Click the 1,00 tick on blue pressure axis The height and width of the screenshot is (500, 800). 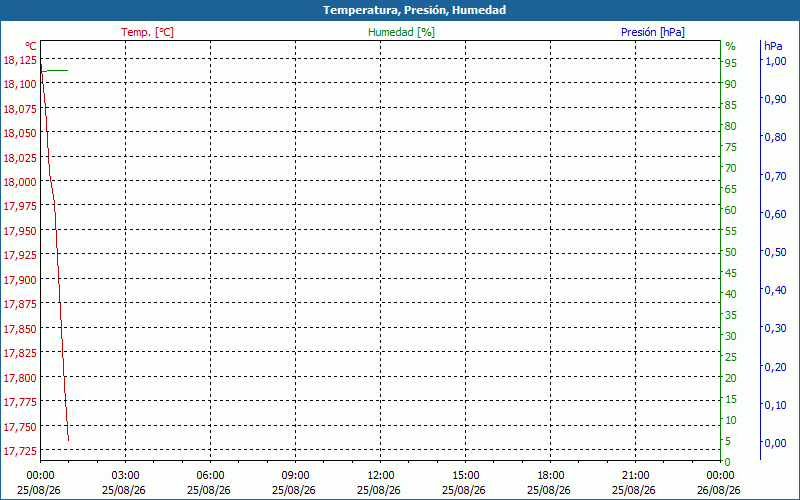tap(776, 61)
